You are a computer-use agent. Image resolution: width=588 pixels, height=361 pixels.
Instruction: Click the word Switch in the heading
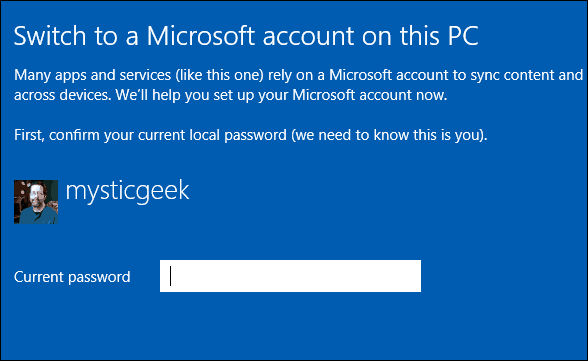click(x=50, y=36)
